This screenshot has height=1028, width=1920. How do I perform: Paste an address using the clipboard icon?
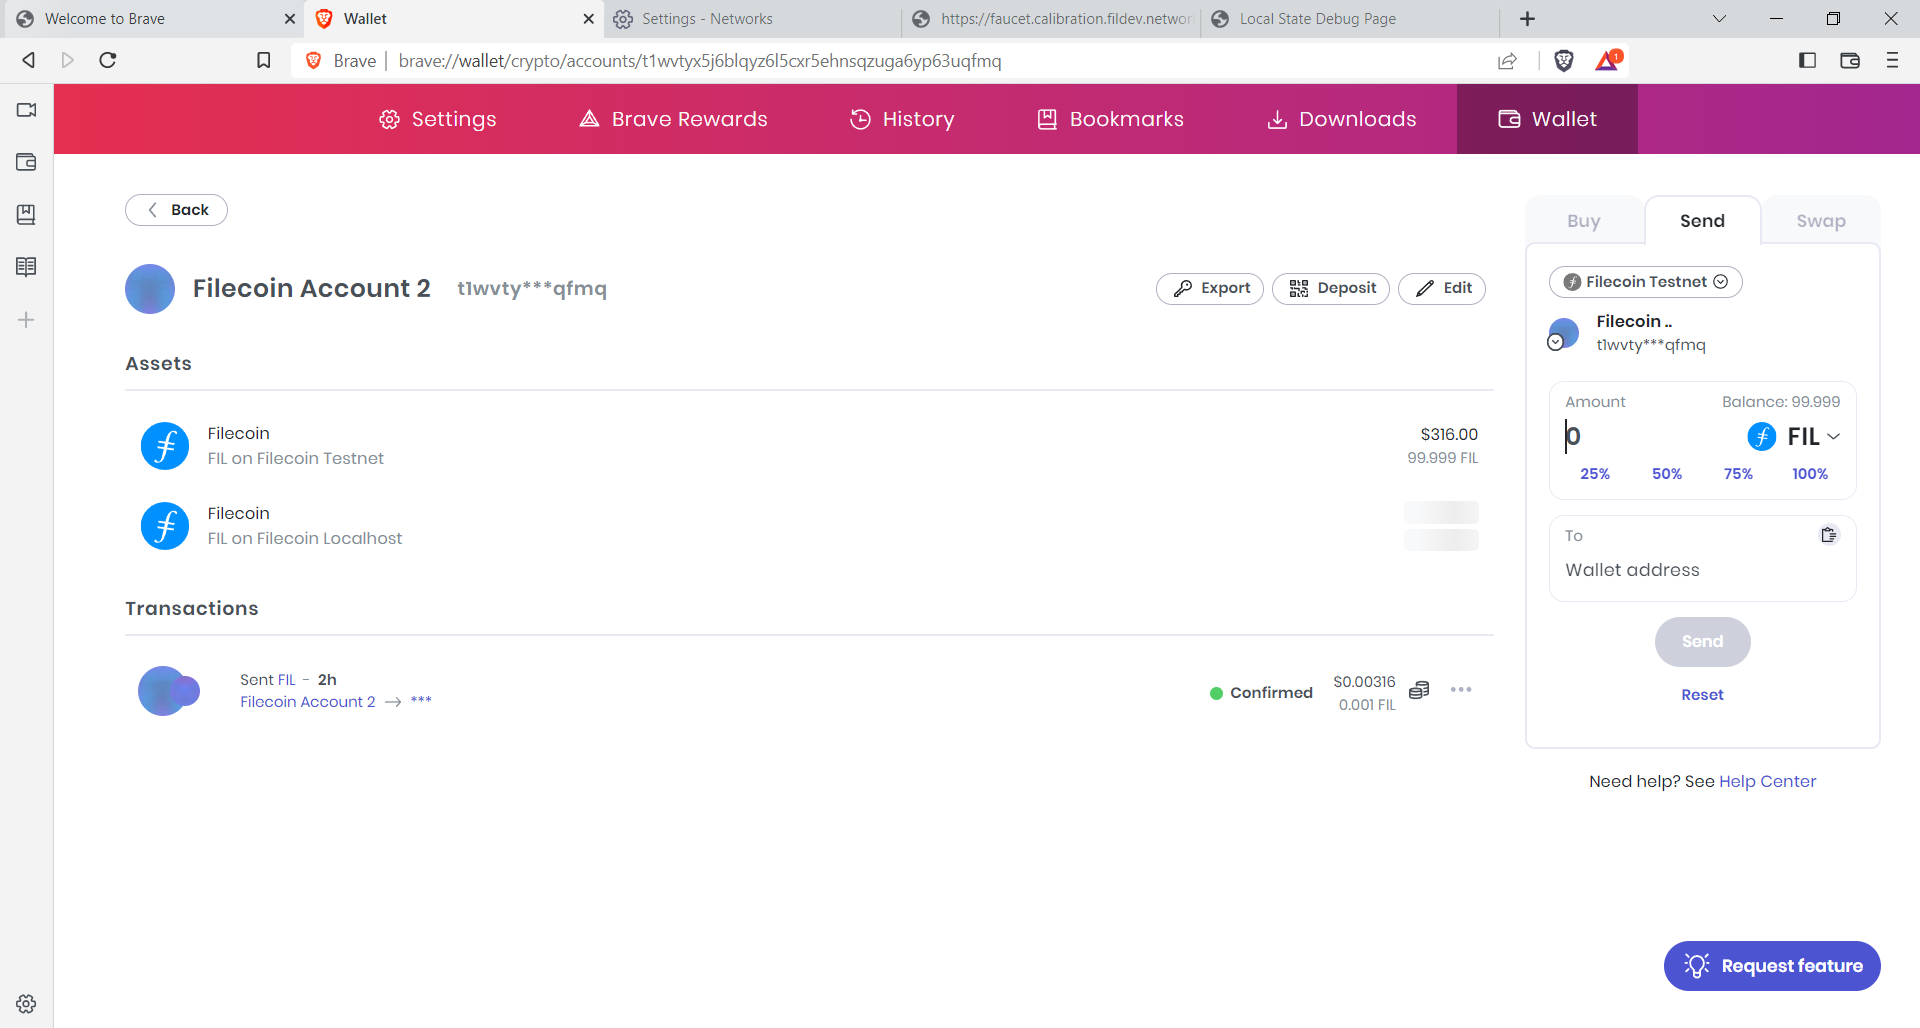pyautogui.click(x=1829, y=535)
